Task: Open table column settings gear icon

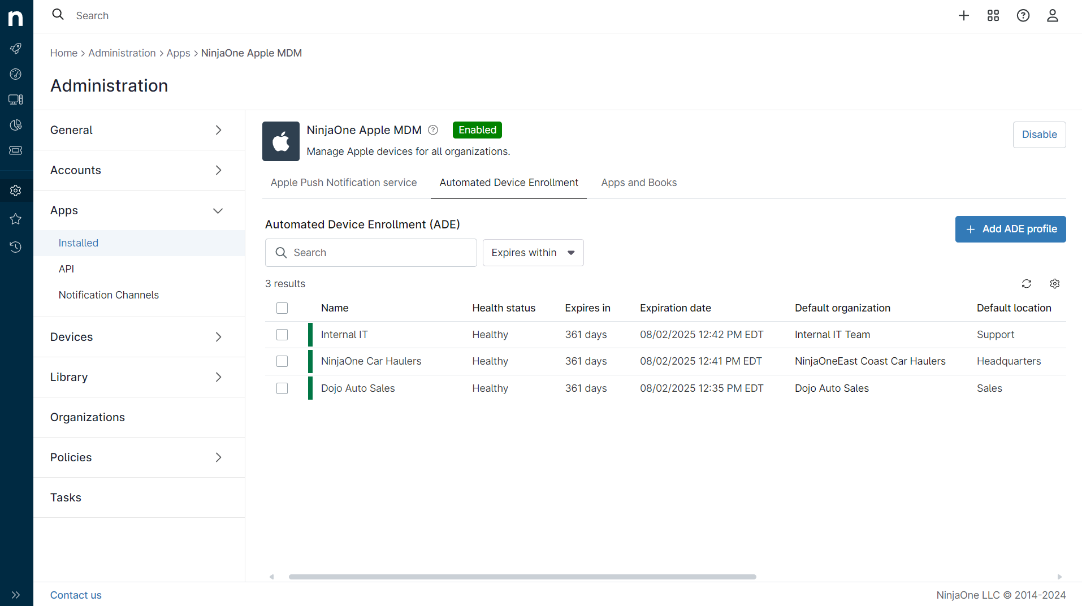Action: coord(1054,284)
